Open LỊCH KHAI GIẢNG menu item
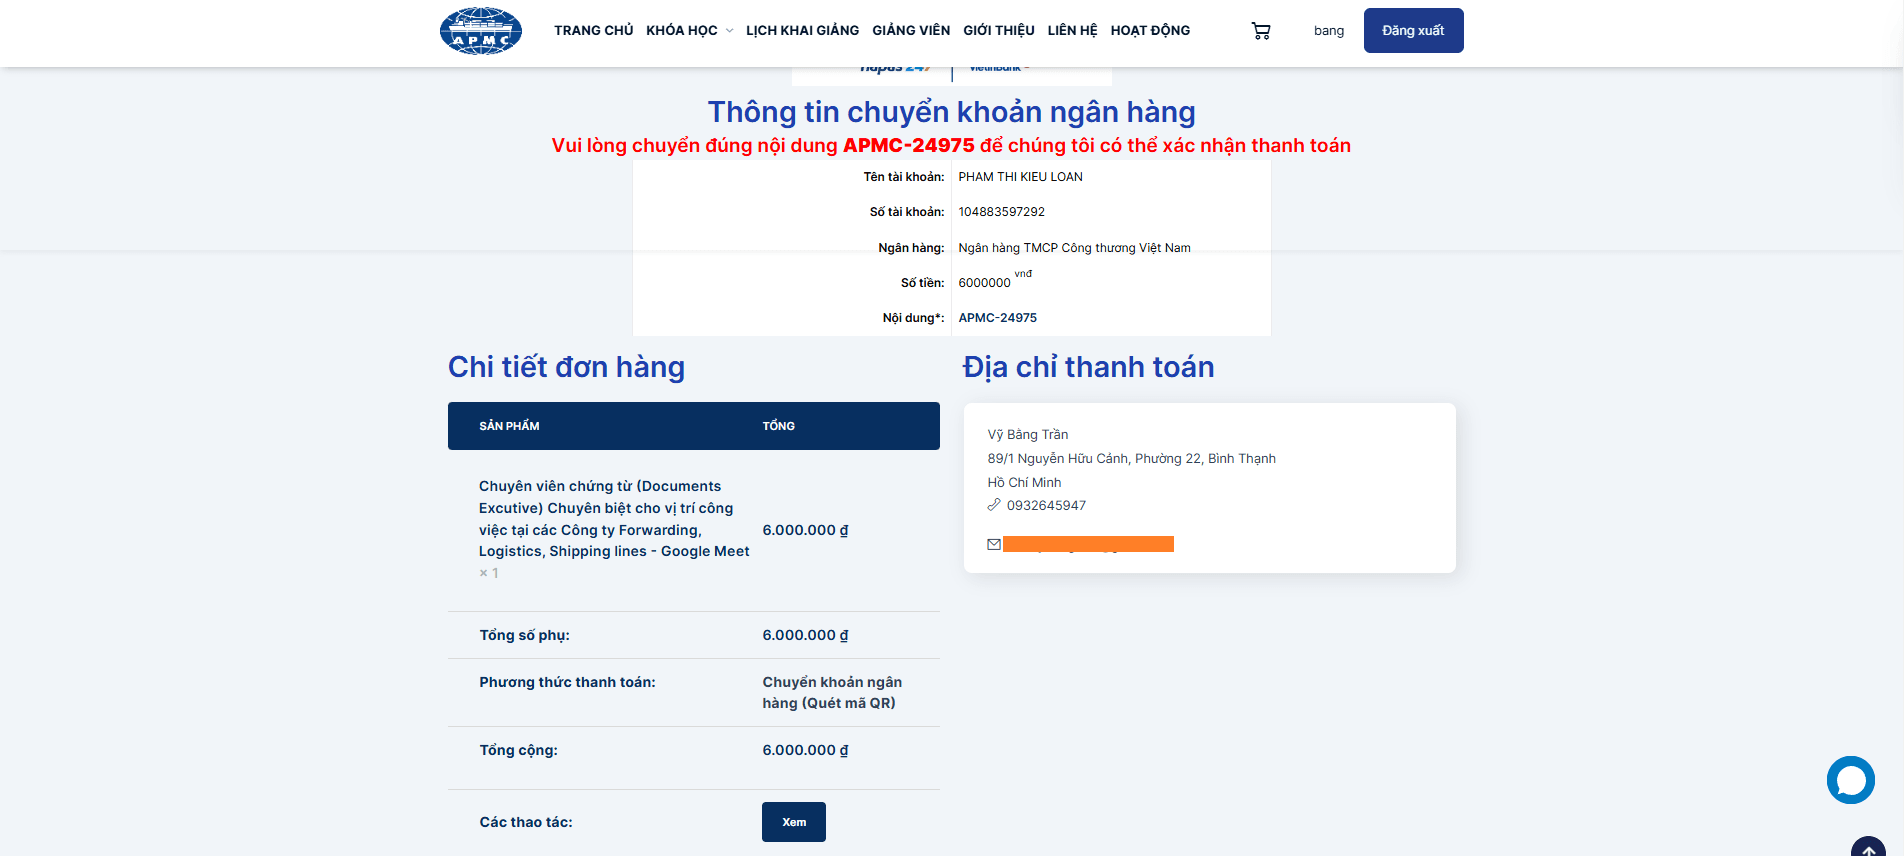This screenshot has height=856, width=1904. click(x=802, y=31)
